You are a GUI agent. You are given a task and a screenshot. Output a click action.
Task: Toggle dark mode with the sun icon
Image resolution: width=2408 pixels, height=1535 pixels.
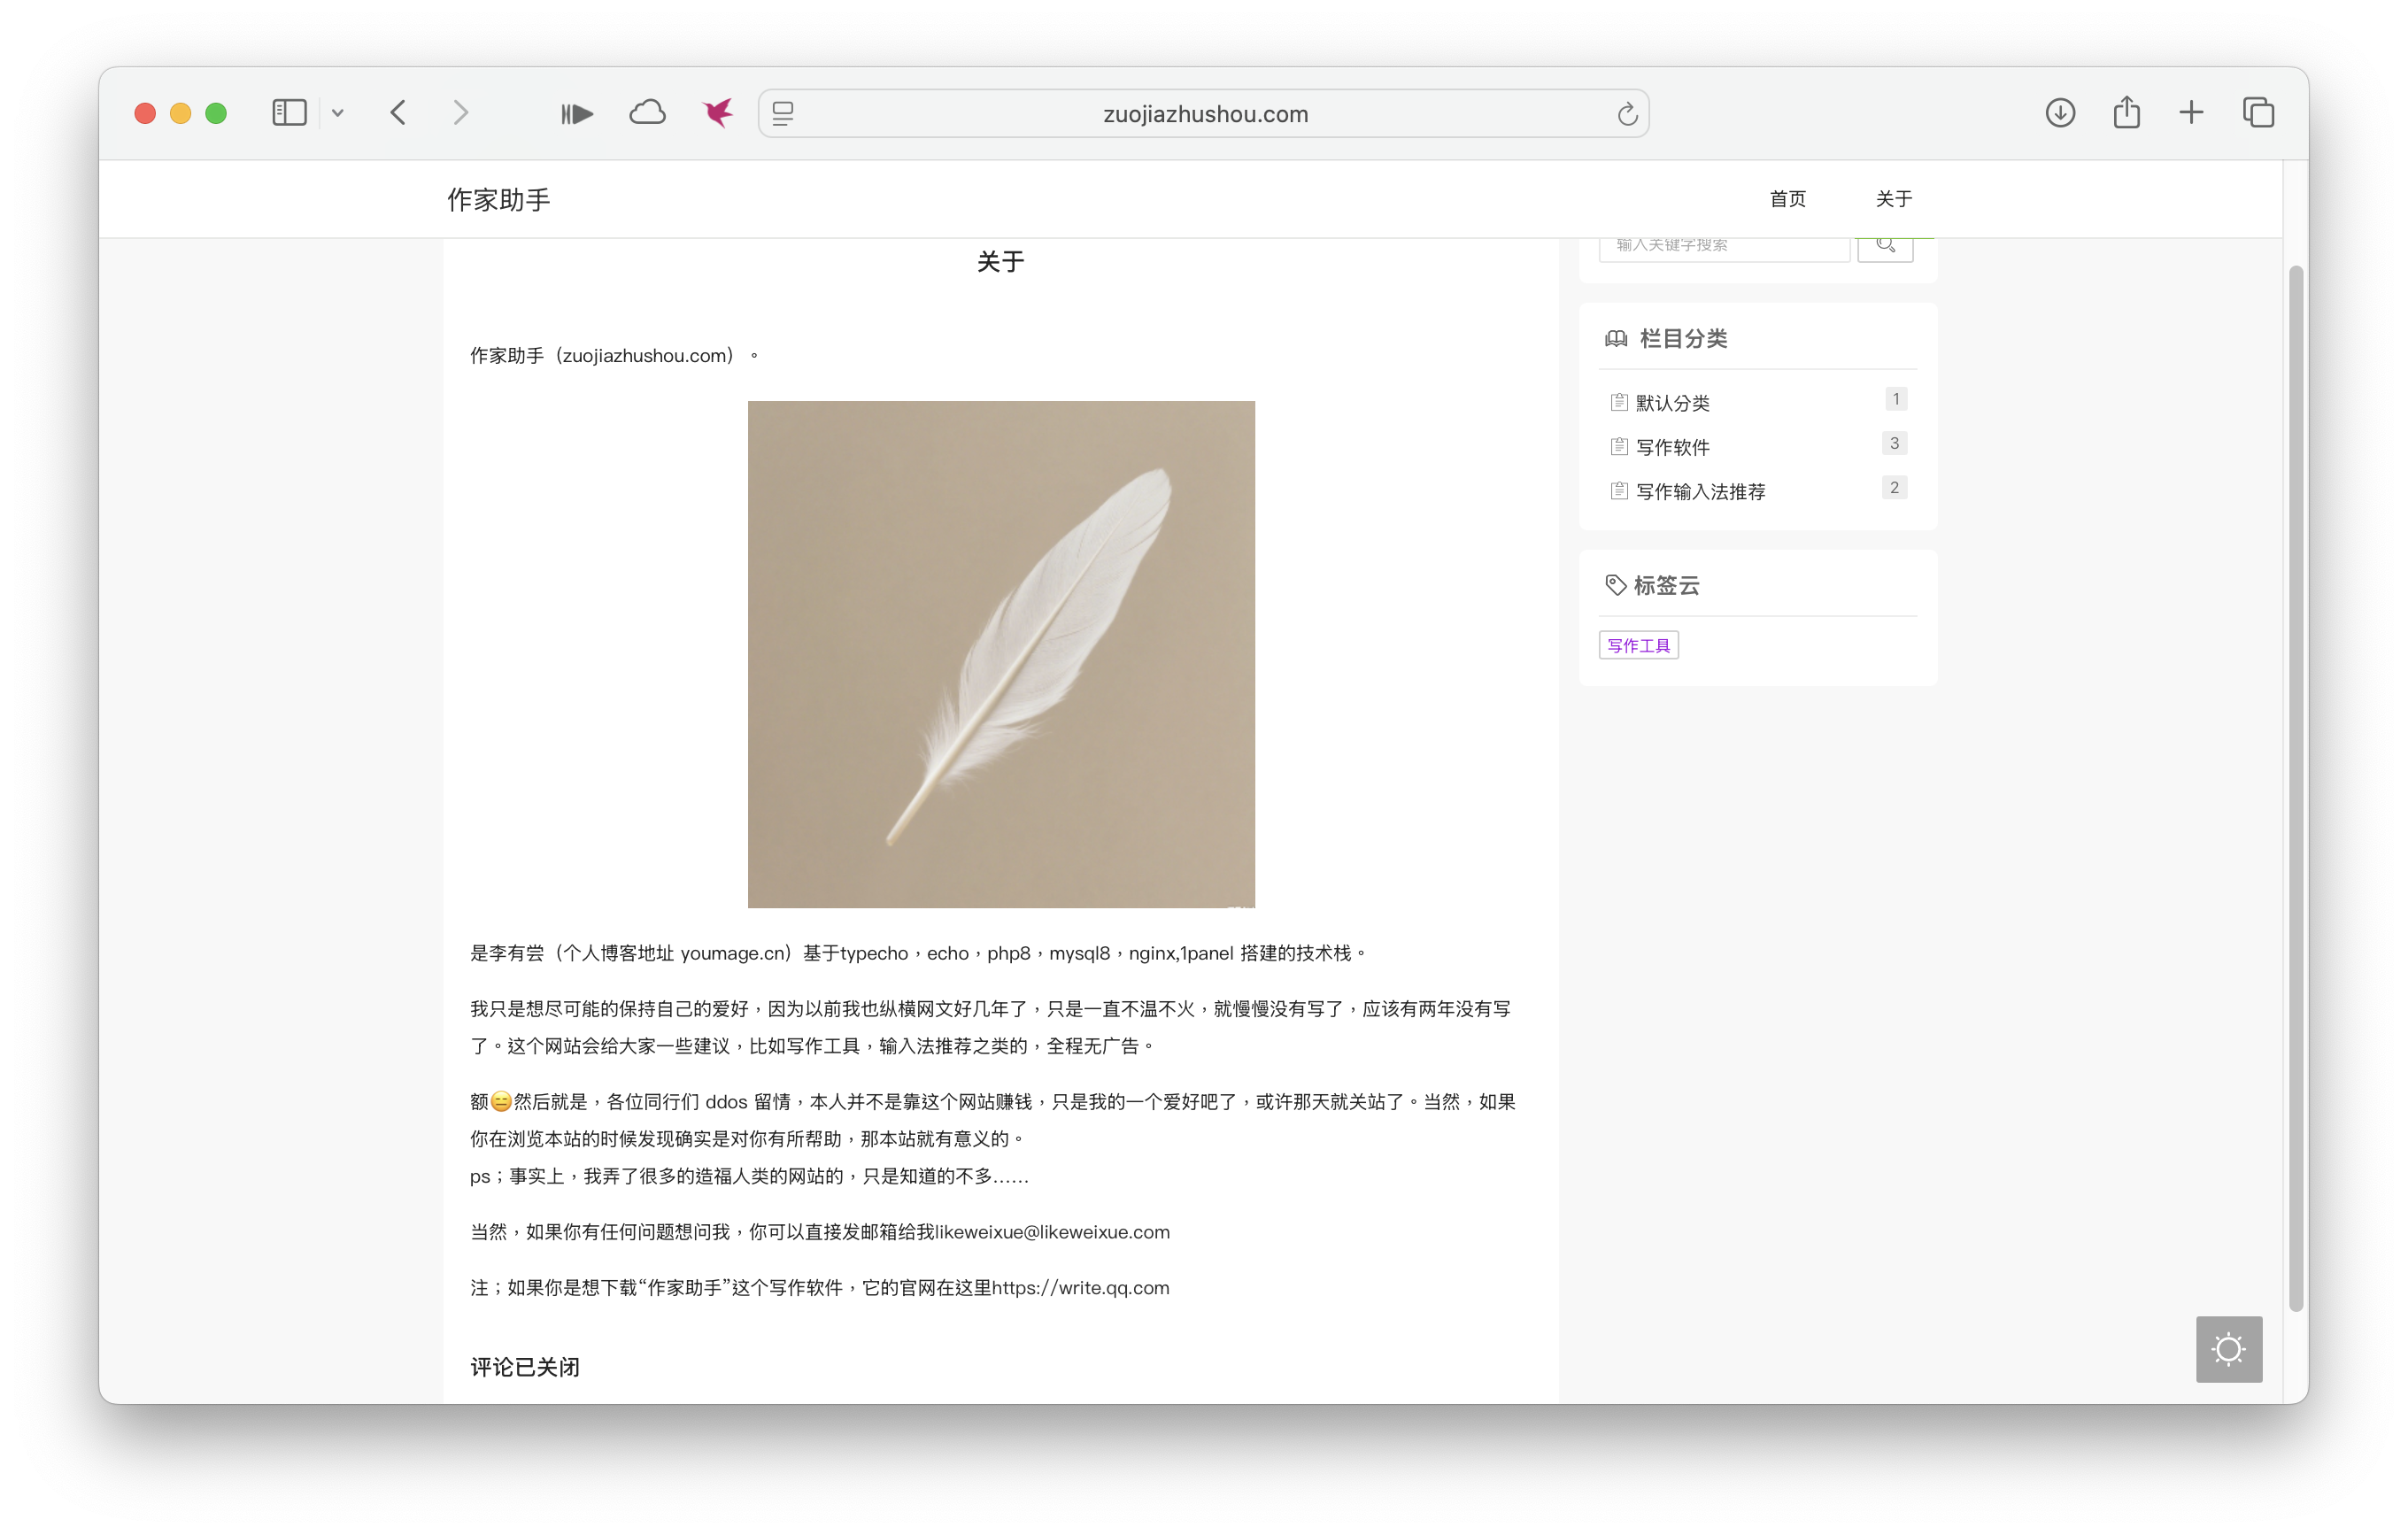click(x=2228, y=1349)
